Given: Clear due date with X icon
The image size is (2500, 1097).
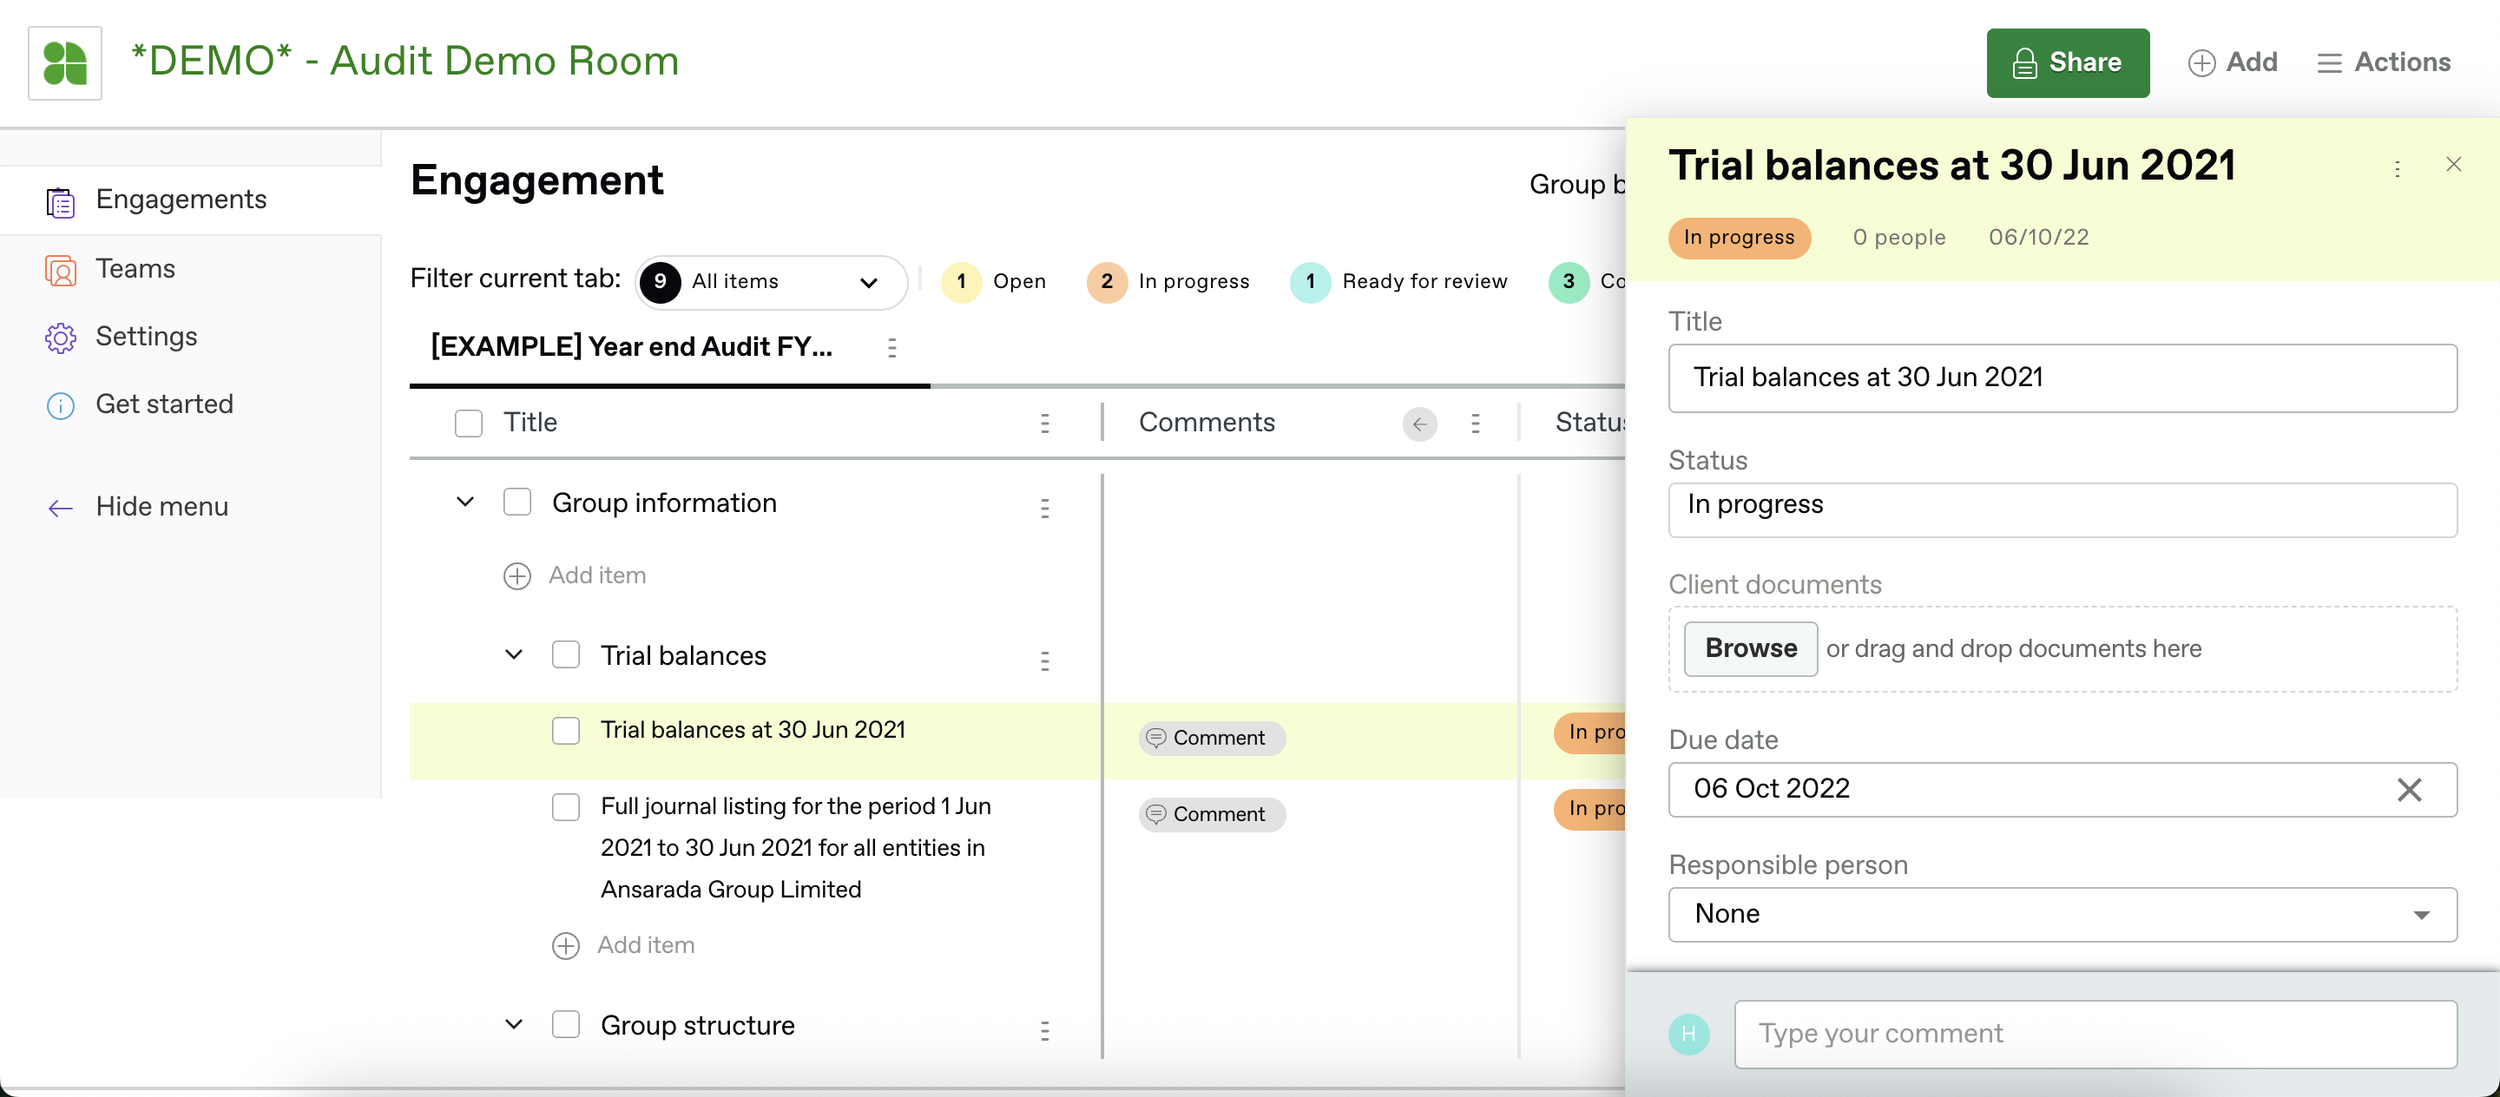Looking at the screenshot, I should click(2409, 790).
